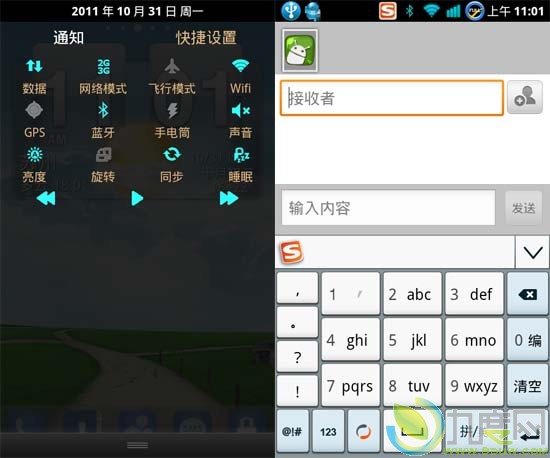The image size is (550, 458).
Task: Tap the space bar key
Action: [412, 431]
